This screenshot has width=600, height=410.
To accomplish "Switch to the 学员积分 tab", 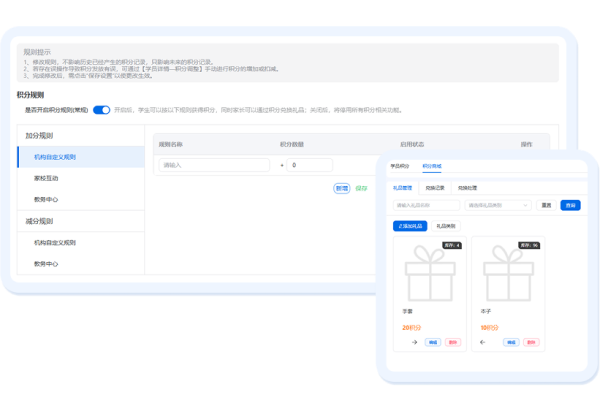I will point(401,167).
